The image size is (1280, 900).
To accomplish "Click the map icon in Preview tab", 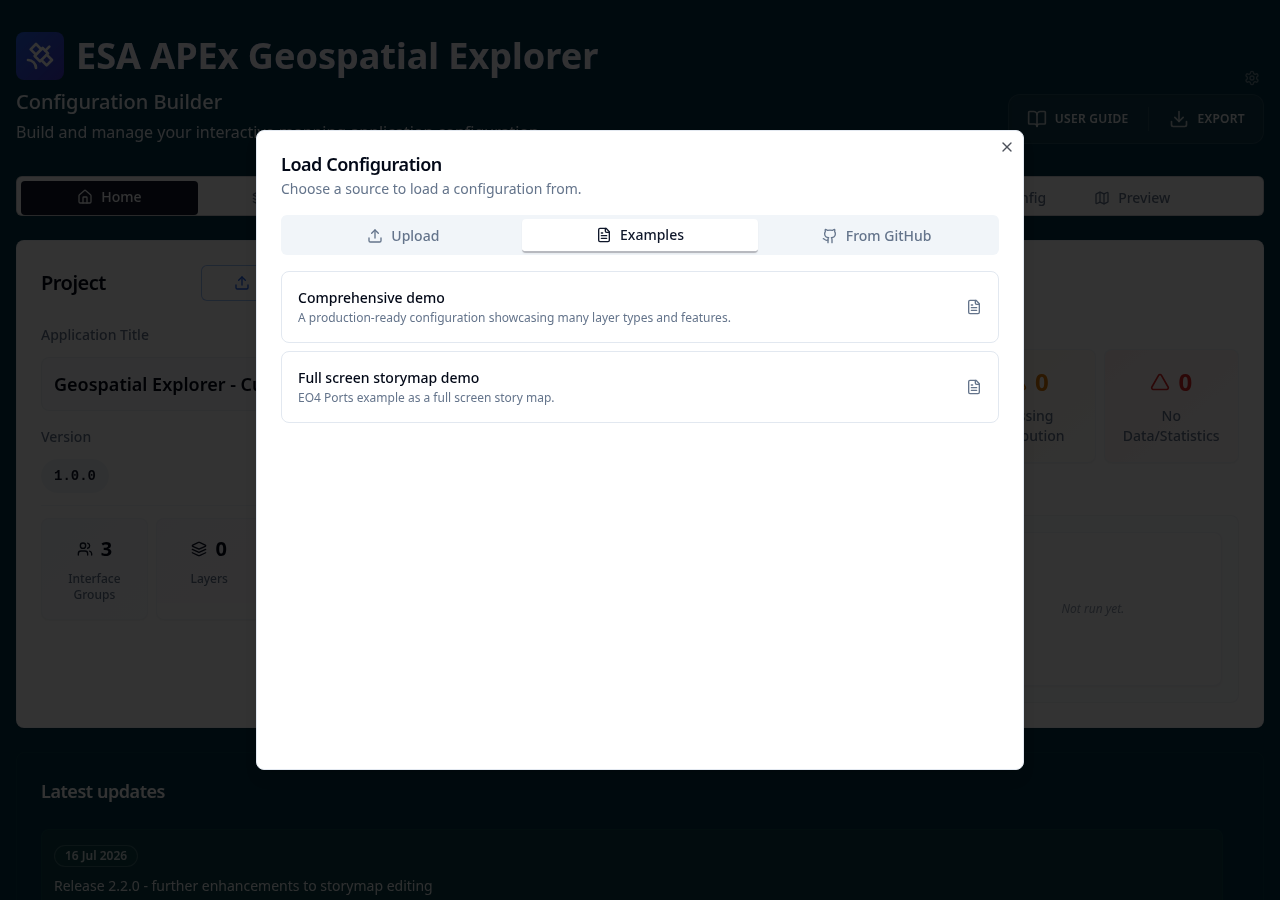I will (1102, 198).
